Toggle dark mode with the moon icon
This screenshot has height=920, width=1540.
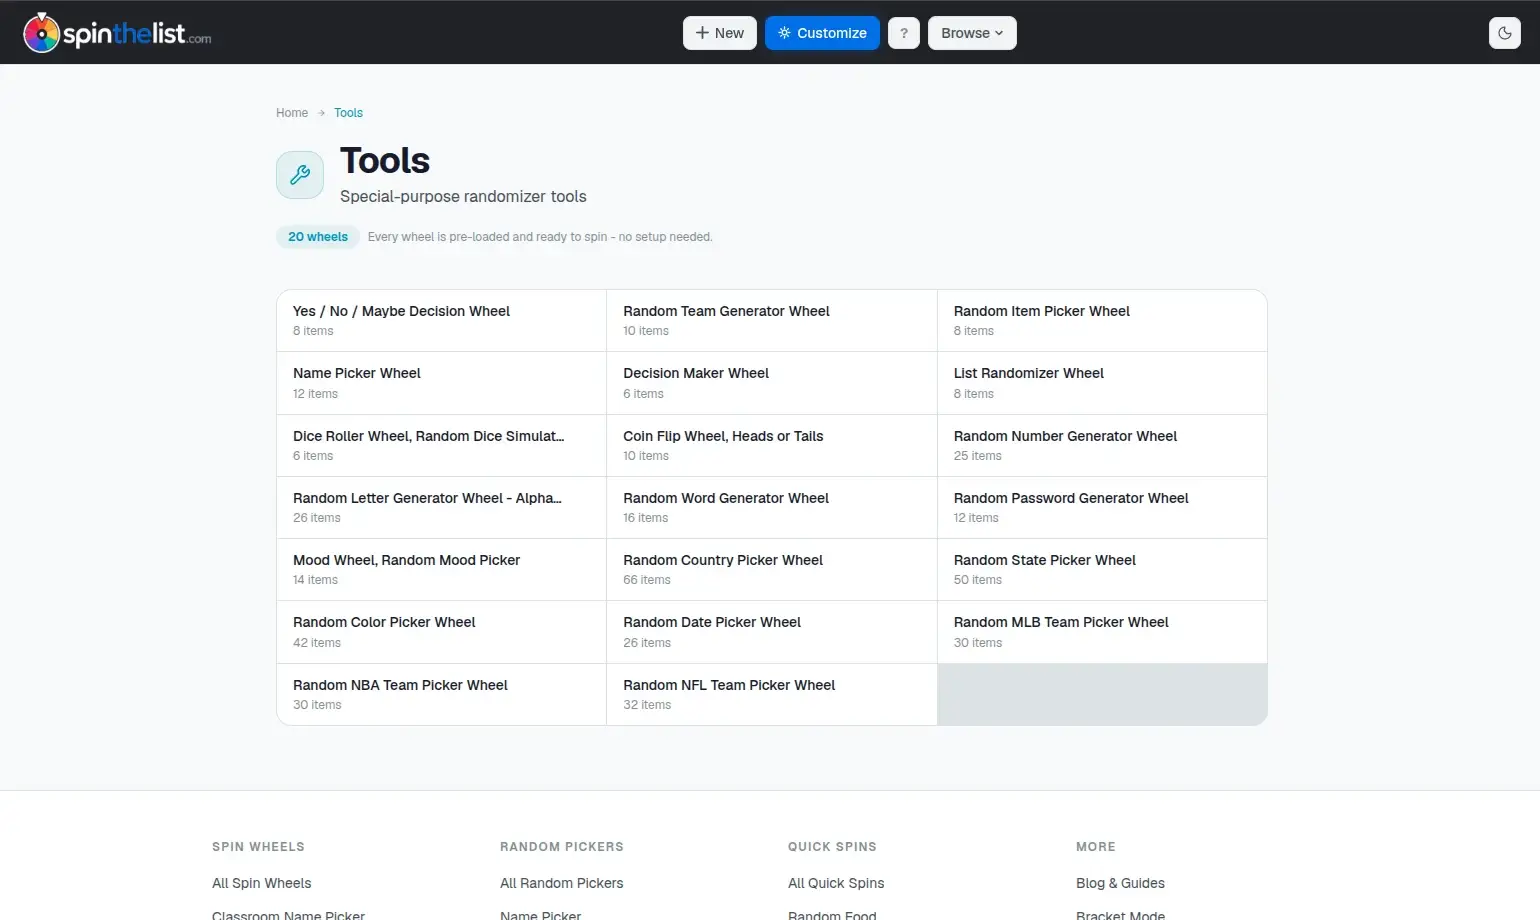[x=1504, y=33]
